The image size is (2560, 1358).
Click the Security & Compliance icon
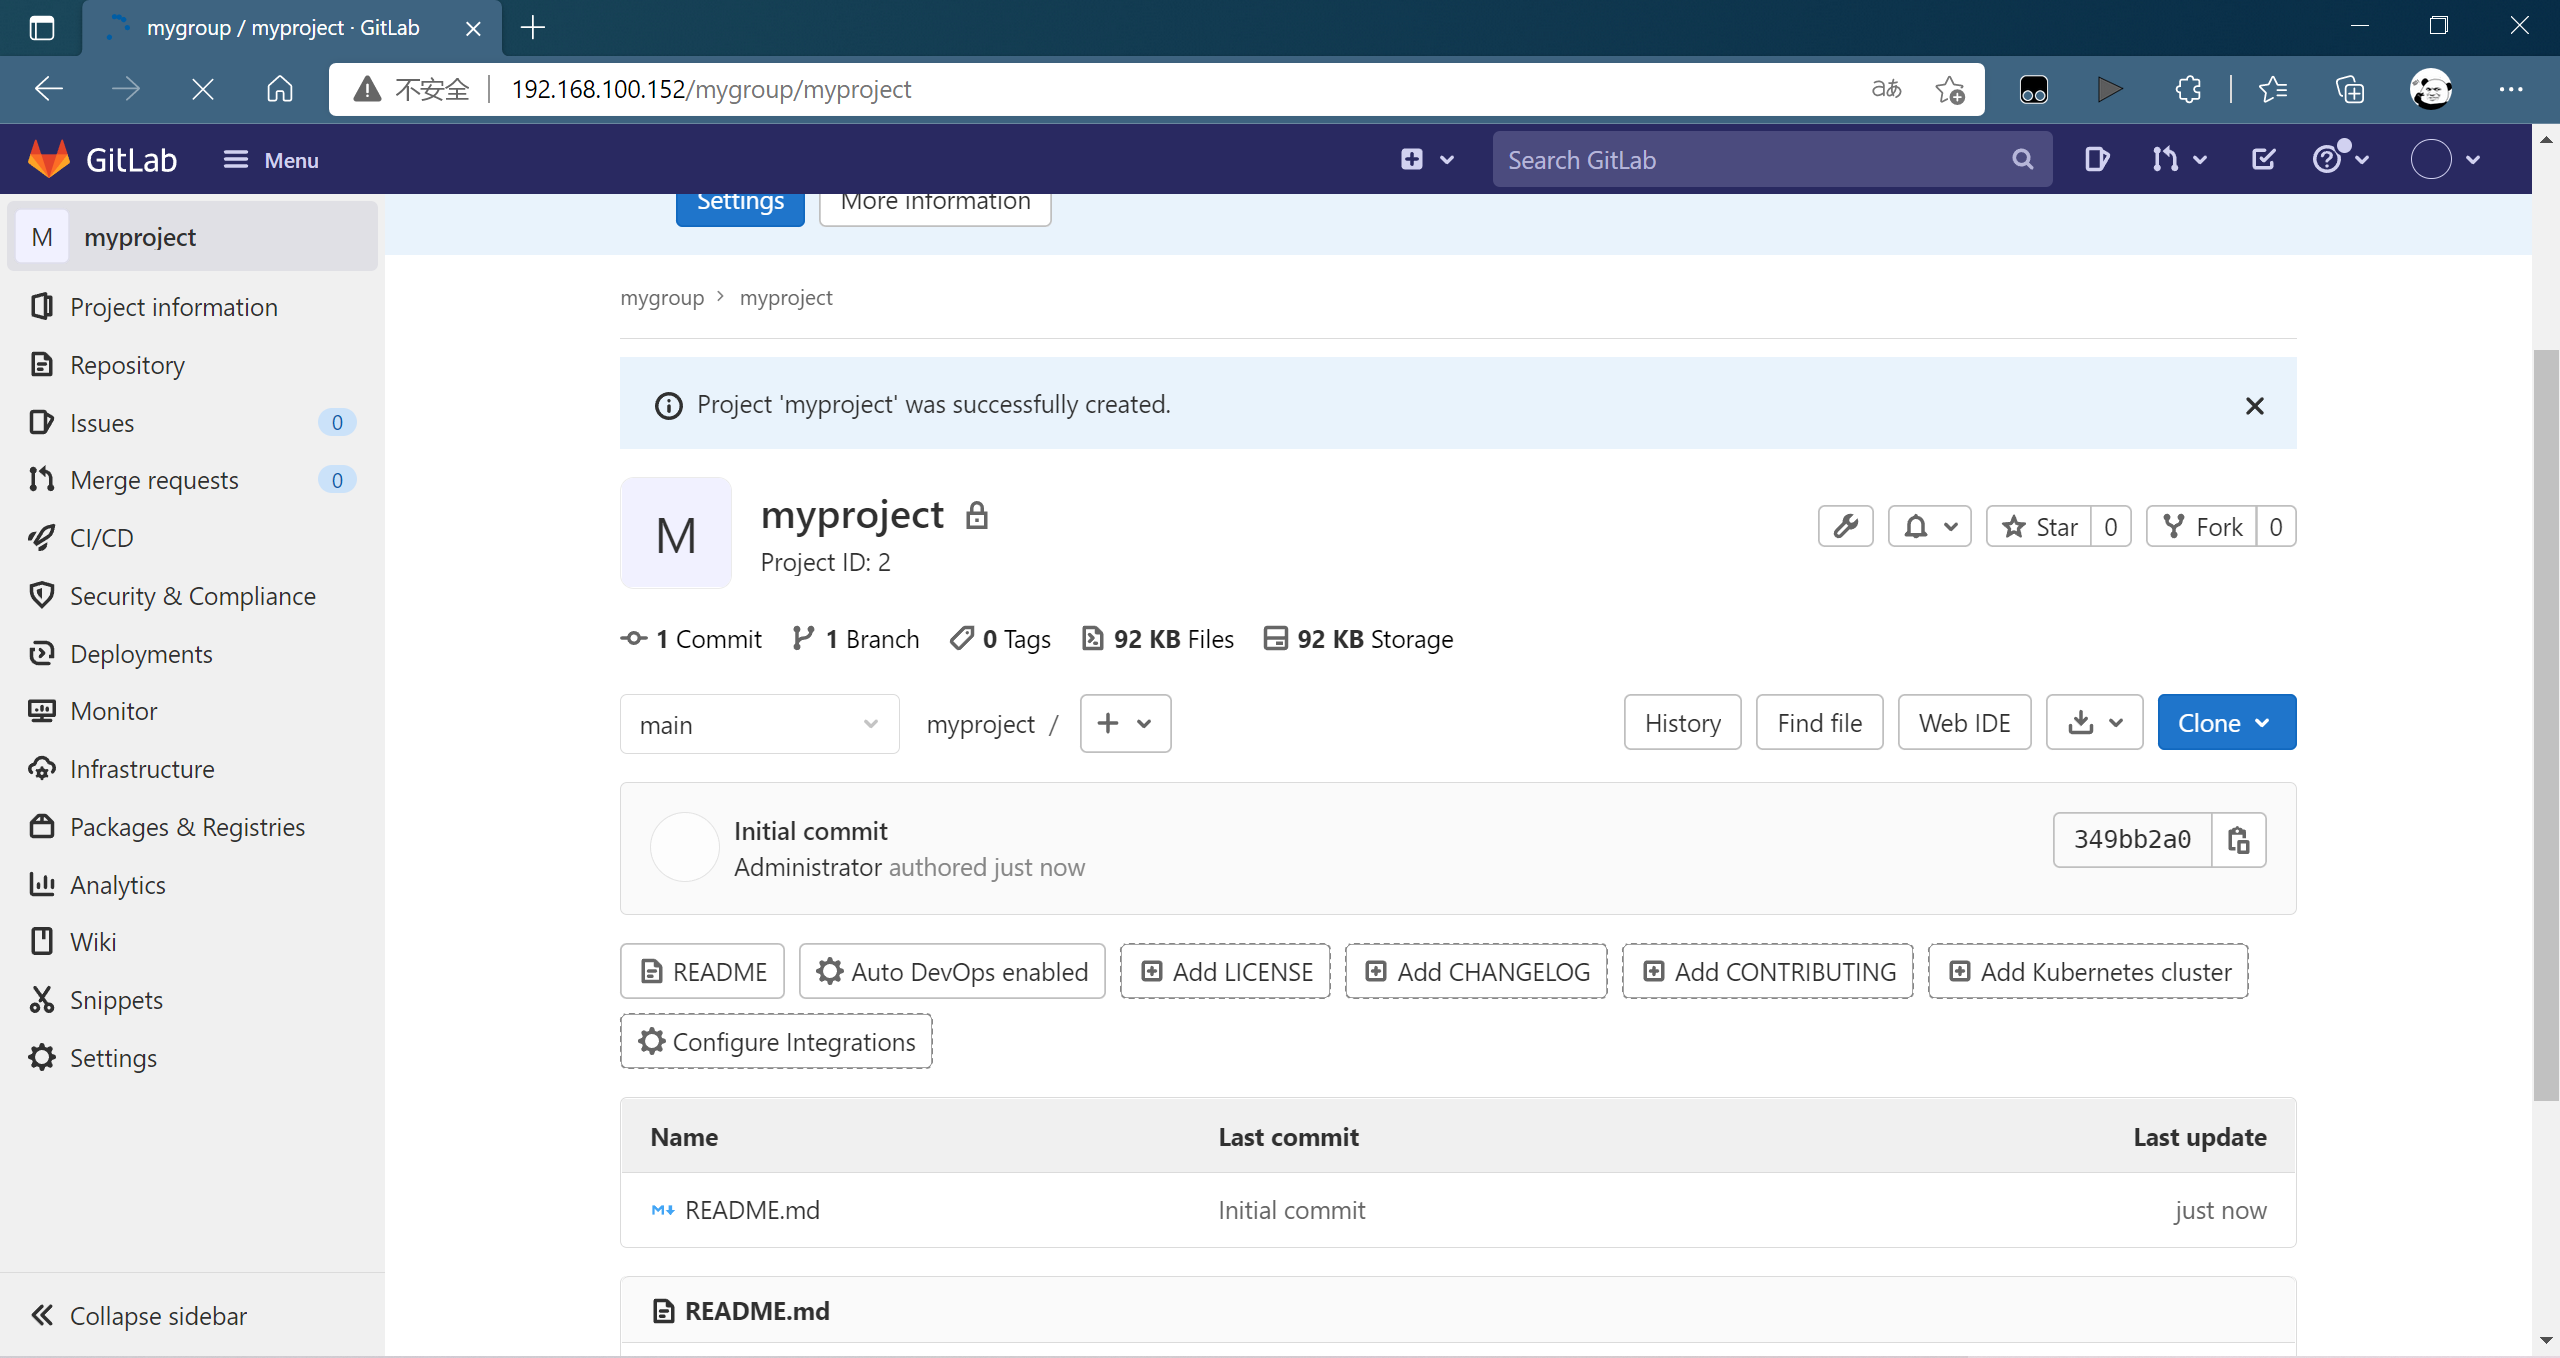[x=42, y=594]
